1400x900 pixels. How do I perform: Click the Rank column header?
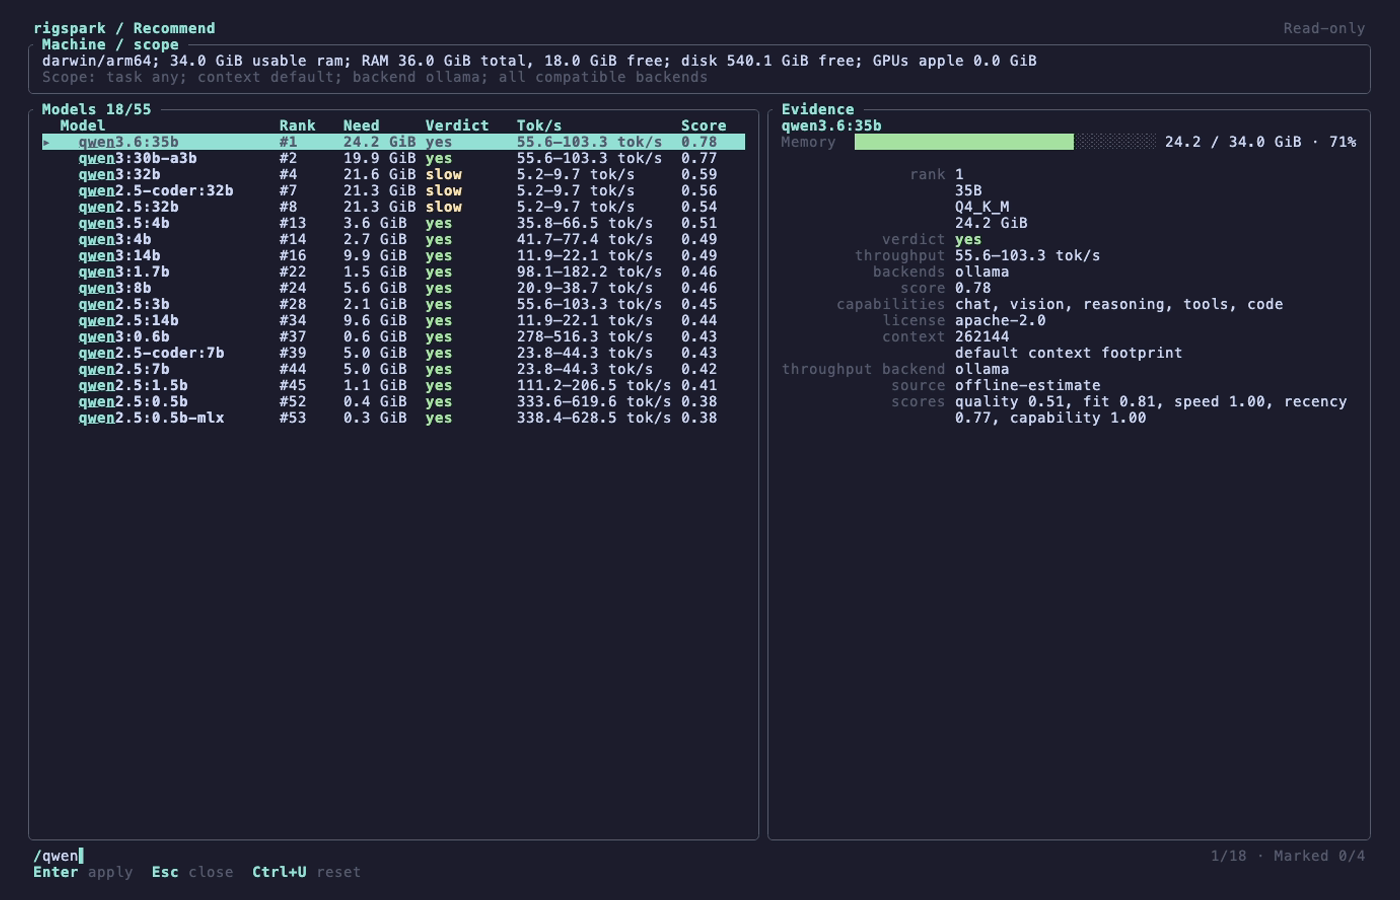(x=297, y=125)
